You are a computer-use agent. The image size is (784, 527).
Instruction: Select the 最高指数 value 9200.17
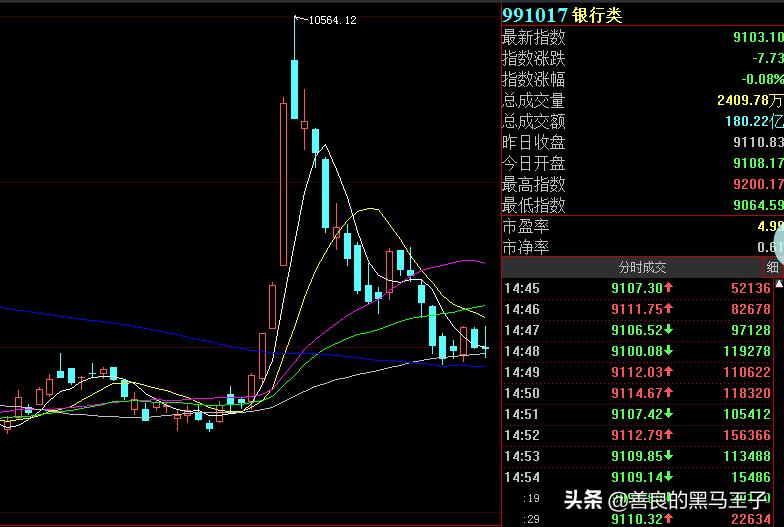click(758, 184)
